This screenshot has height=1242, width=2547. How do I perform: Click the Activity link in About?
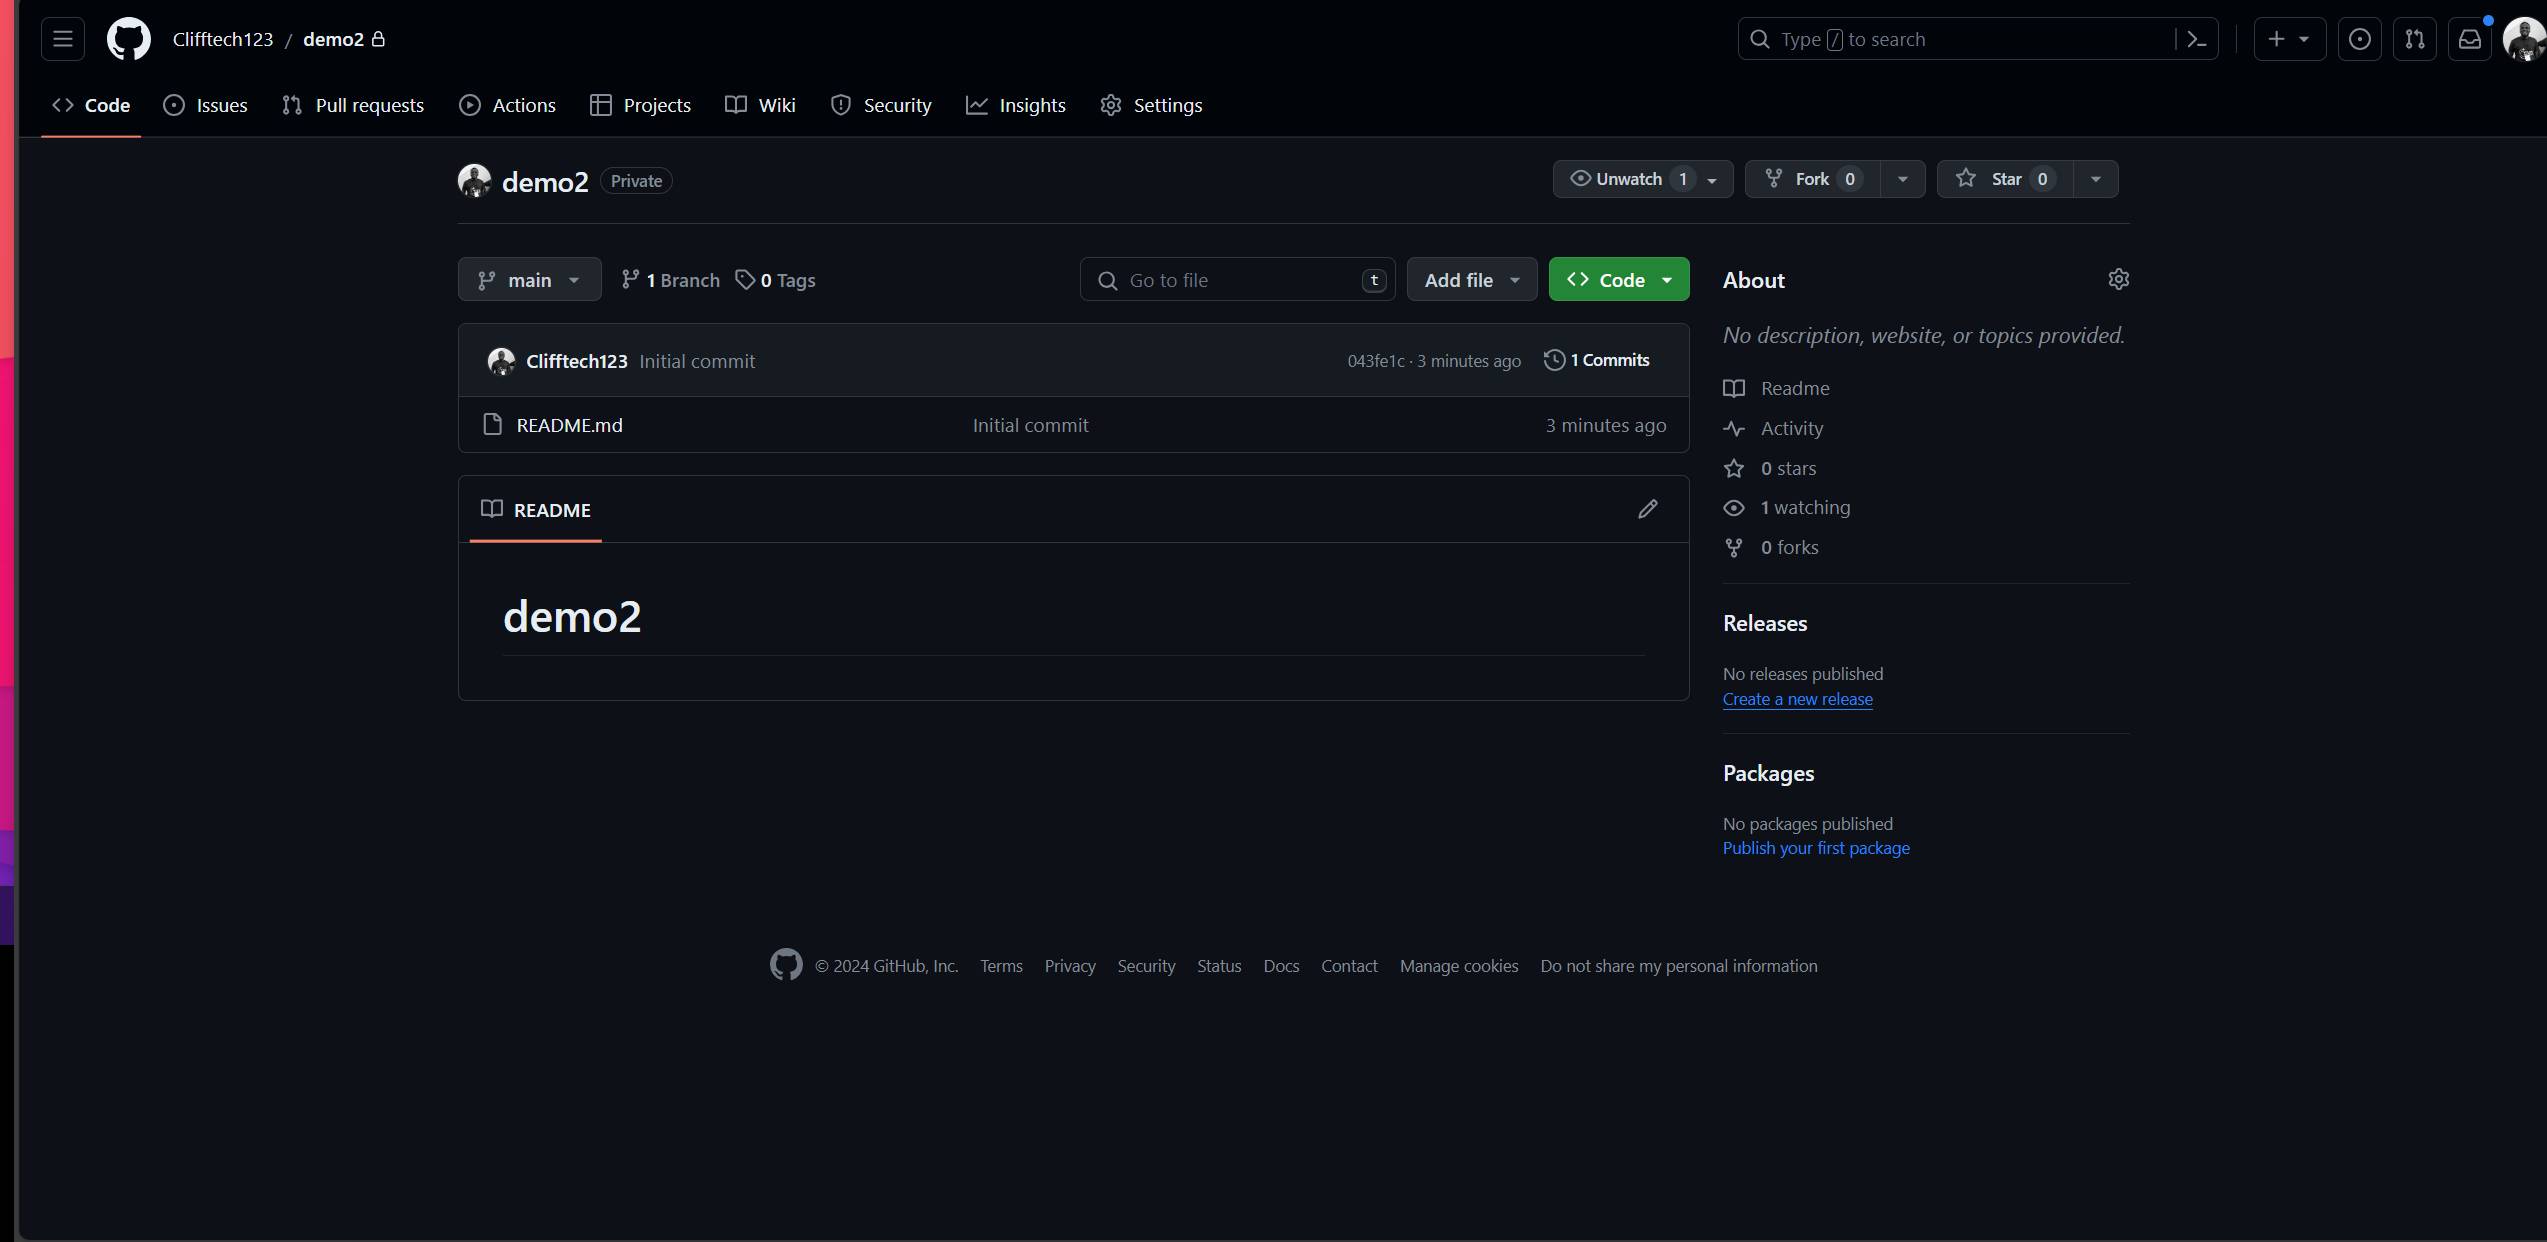click(x=1791, y=428)
